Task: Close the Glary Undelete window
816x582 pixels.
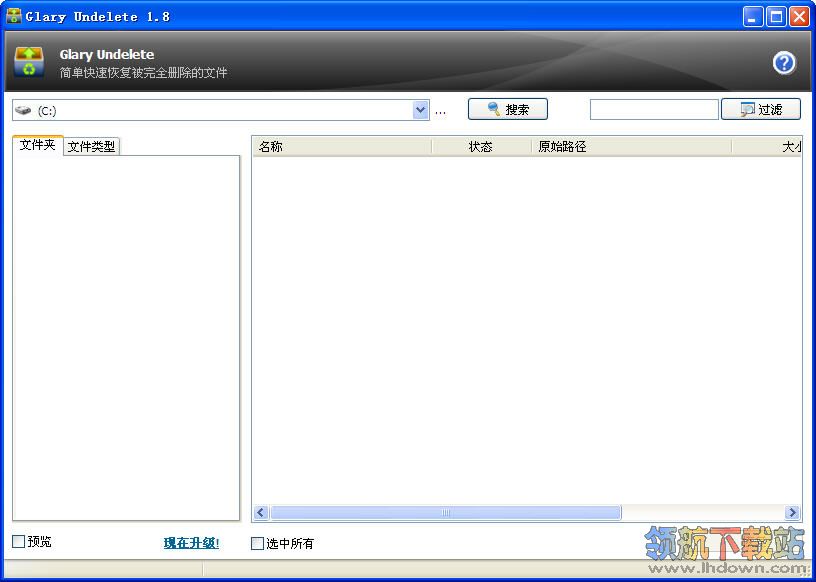Action: 799,17
